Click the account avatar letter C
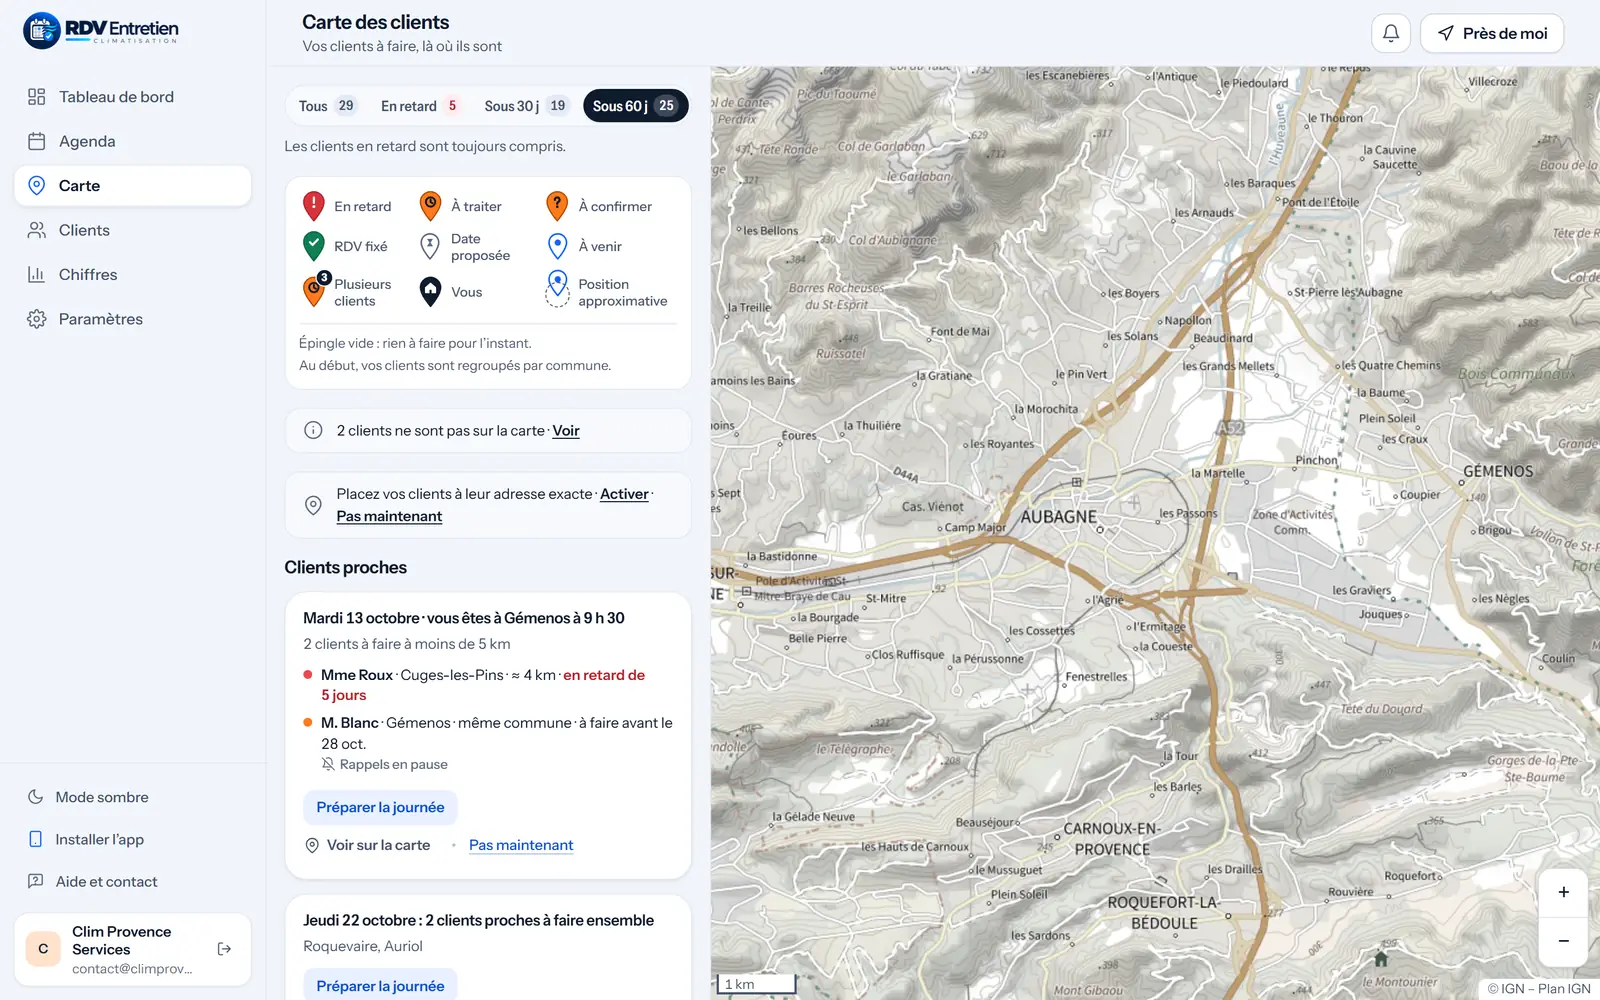This screenshot has width=1600, height=1000. 43,949
